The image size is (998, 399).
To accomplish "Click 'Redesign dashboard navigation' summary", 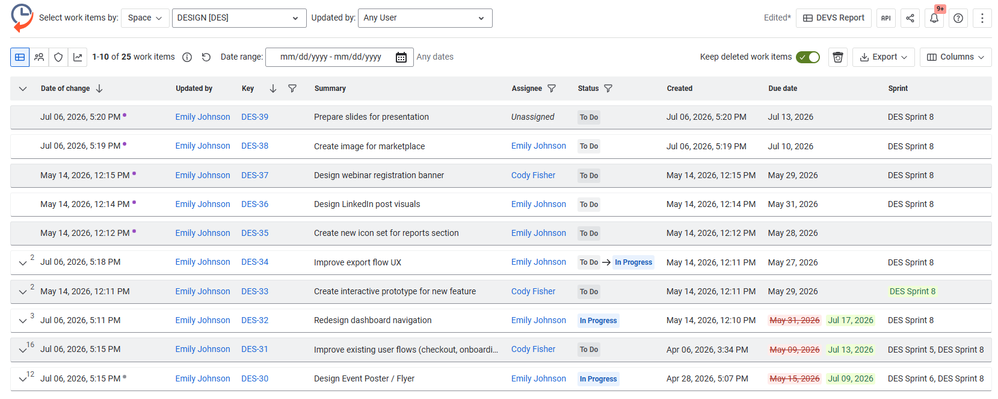I will 372,320.
